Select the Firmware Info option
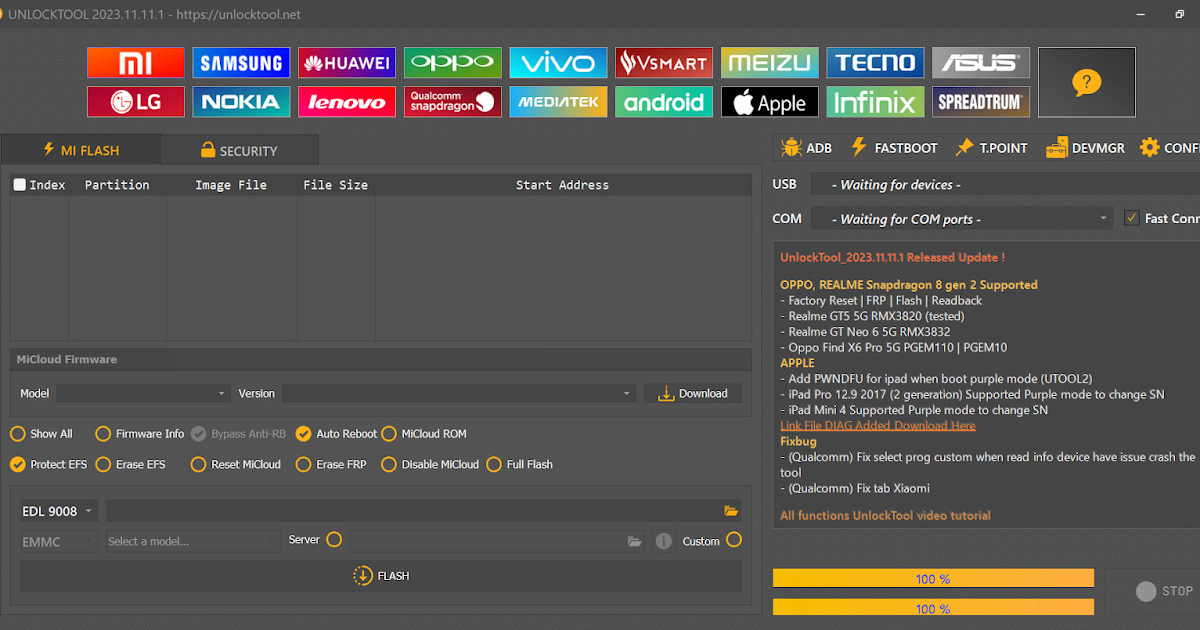 click(x=140, y=434)
